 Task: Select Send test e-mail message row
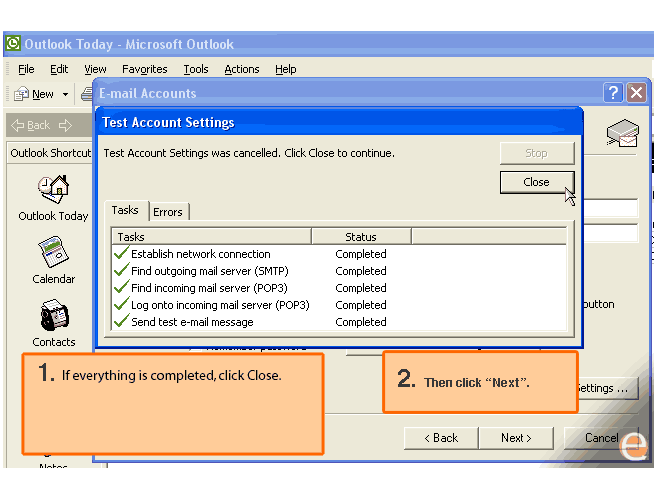[x=339, y=322]
